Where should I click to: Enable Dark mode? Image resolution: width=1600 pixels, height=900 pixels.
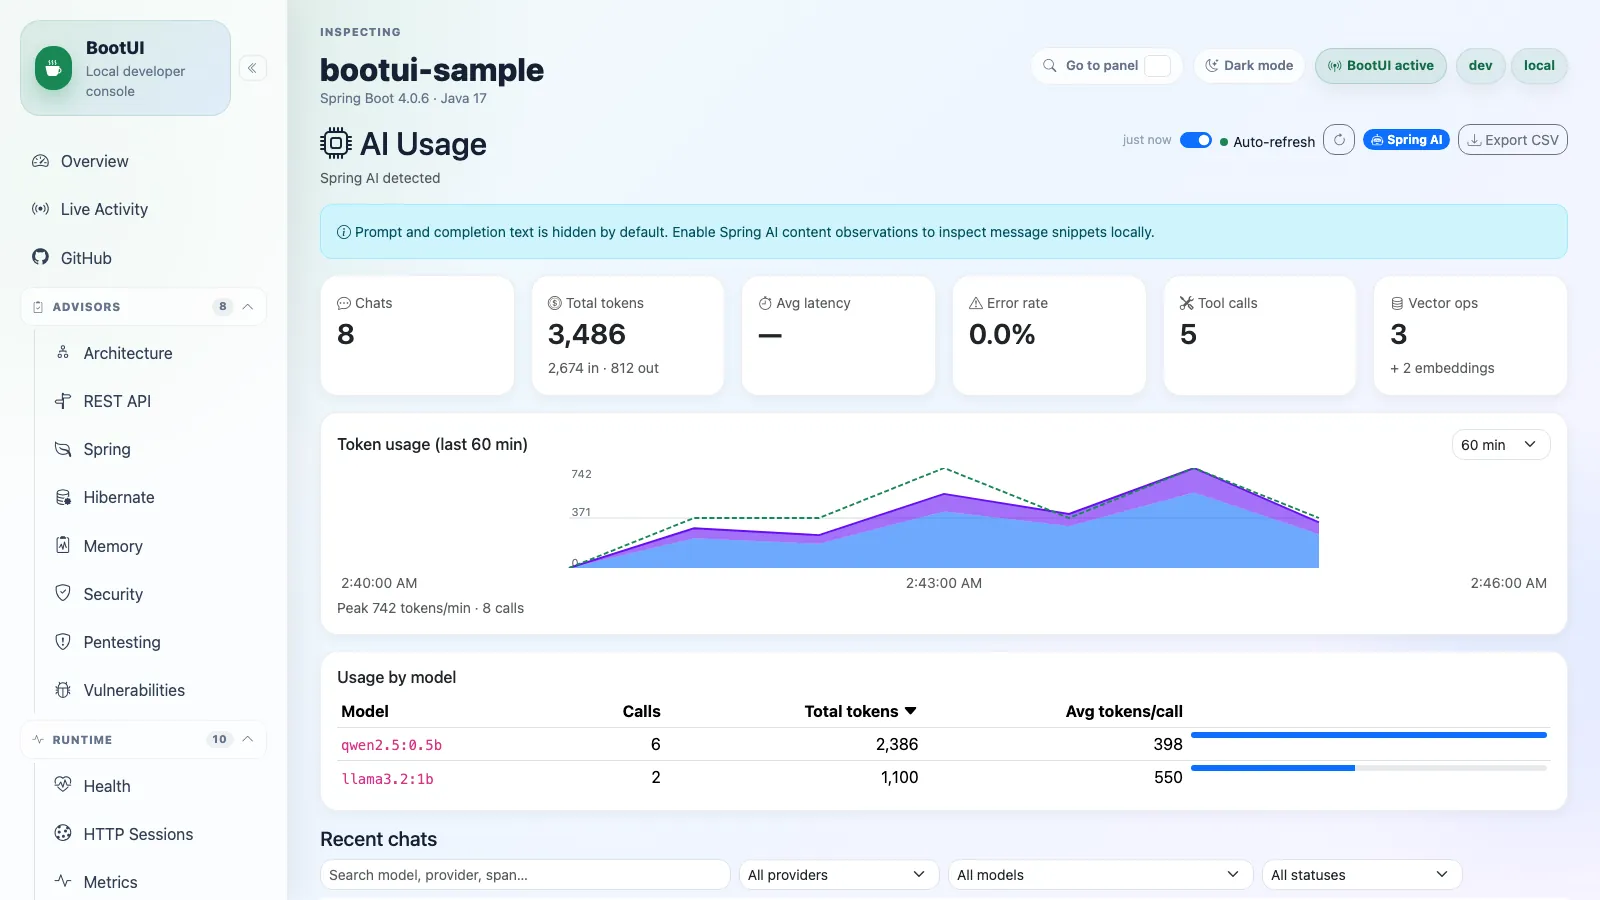tap(1249, 66)
